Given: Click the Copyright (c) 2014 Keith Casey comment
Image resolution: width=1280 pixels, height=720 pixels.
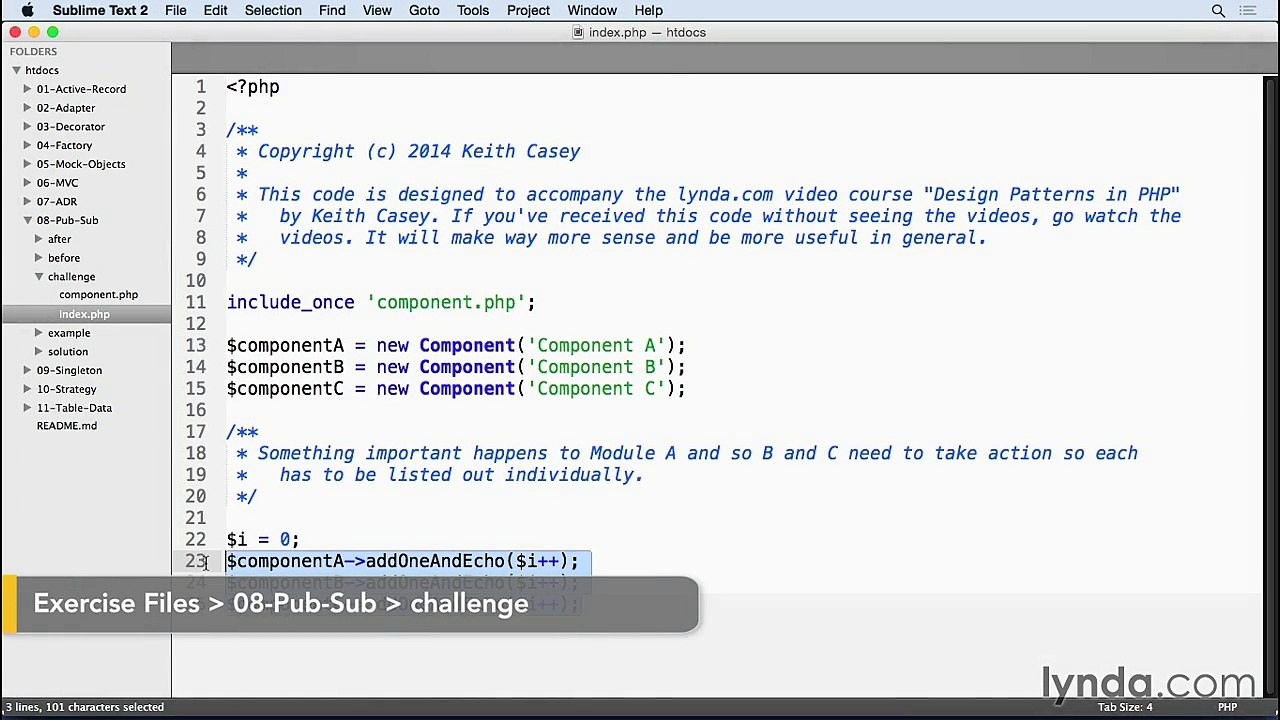Looking at the screenshot, I should coord(419,152).
